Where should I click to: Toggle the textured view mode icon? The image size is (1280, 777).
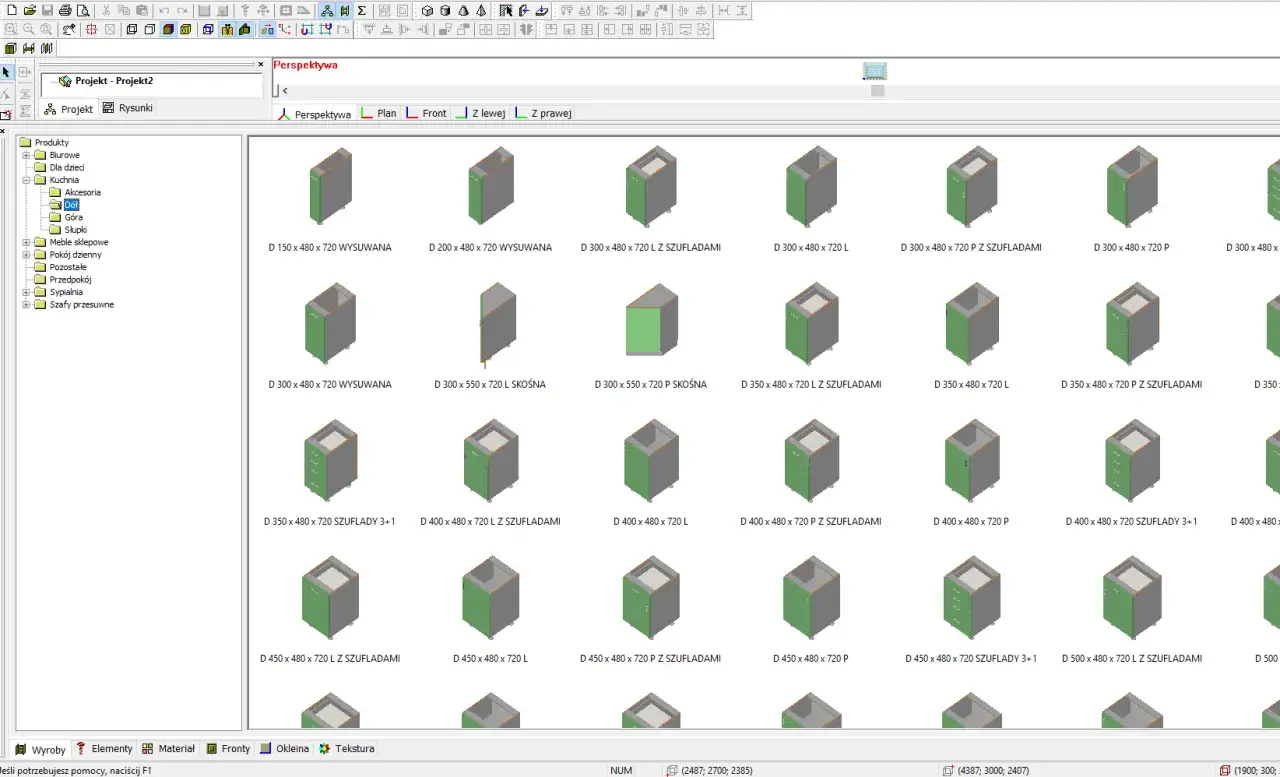coord(186,29)
